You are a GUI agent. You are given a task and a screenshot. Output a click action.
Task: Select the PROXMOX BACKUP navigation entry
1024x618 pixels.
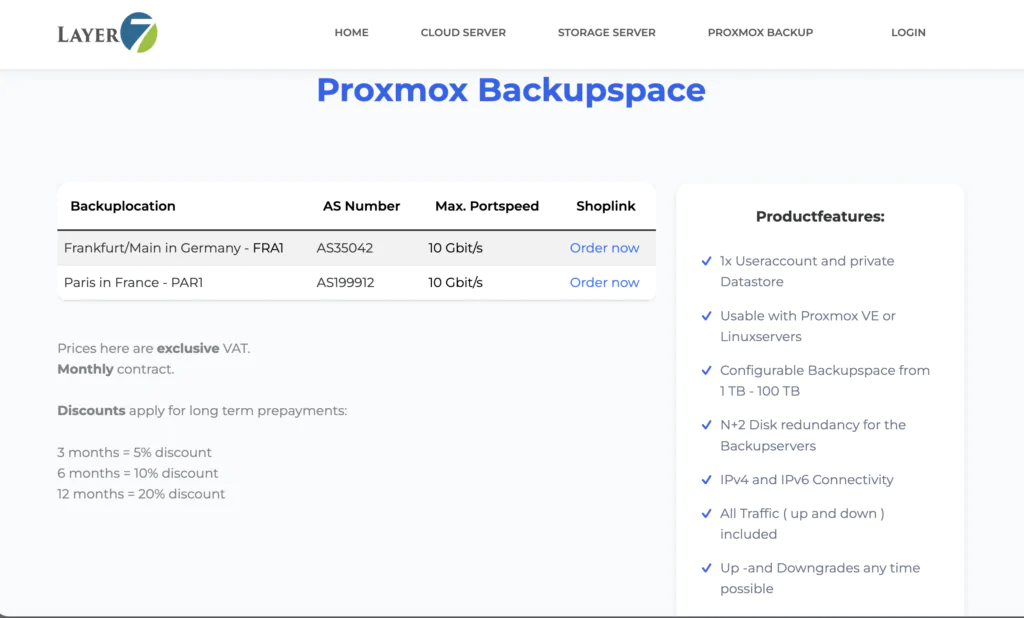(x=760, y=32)
